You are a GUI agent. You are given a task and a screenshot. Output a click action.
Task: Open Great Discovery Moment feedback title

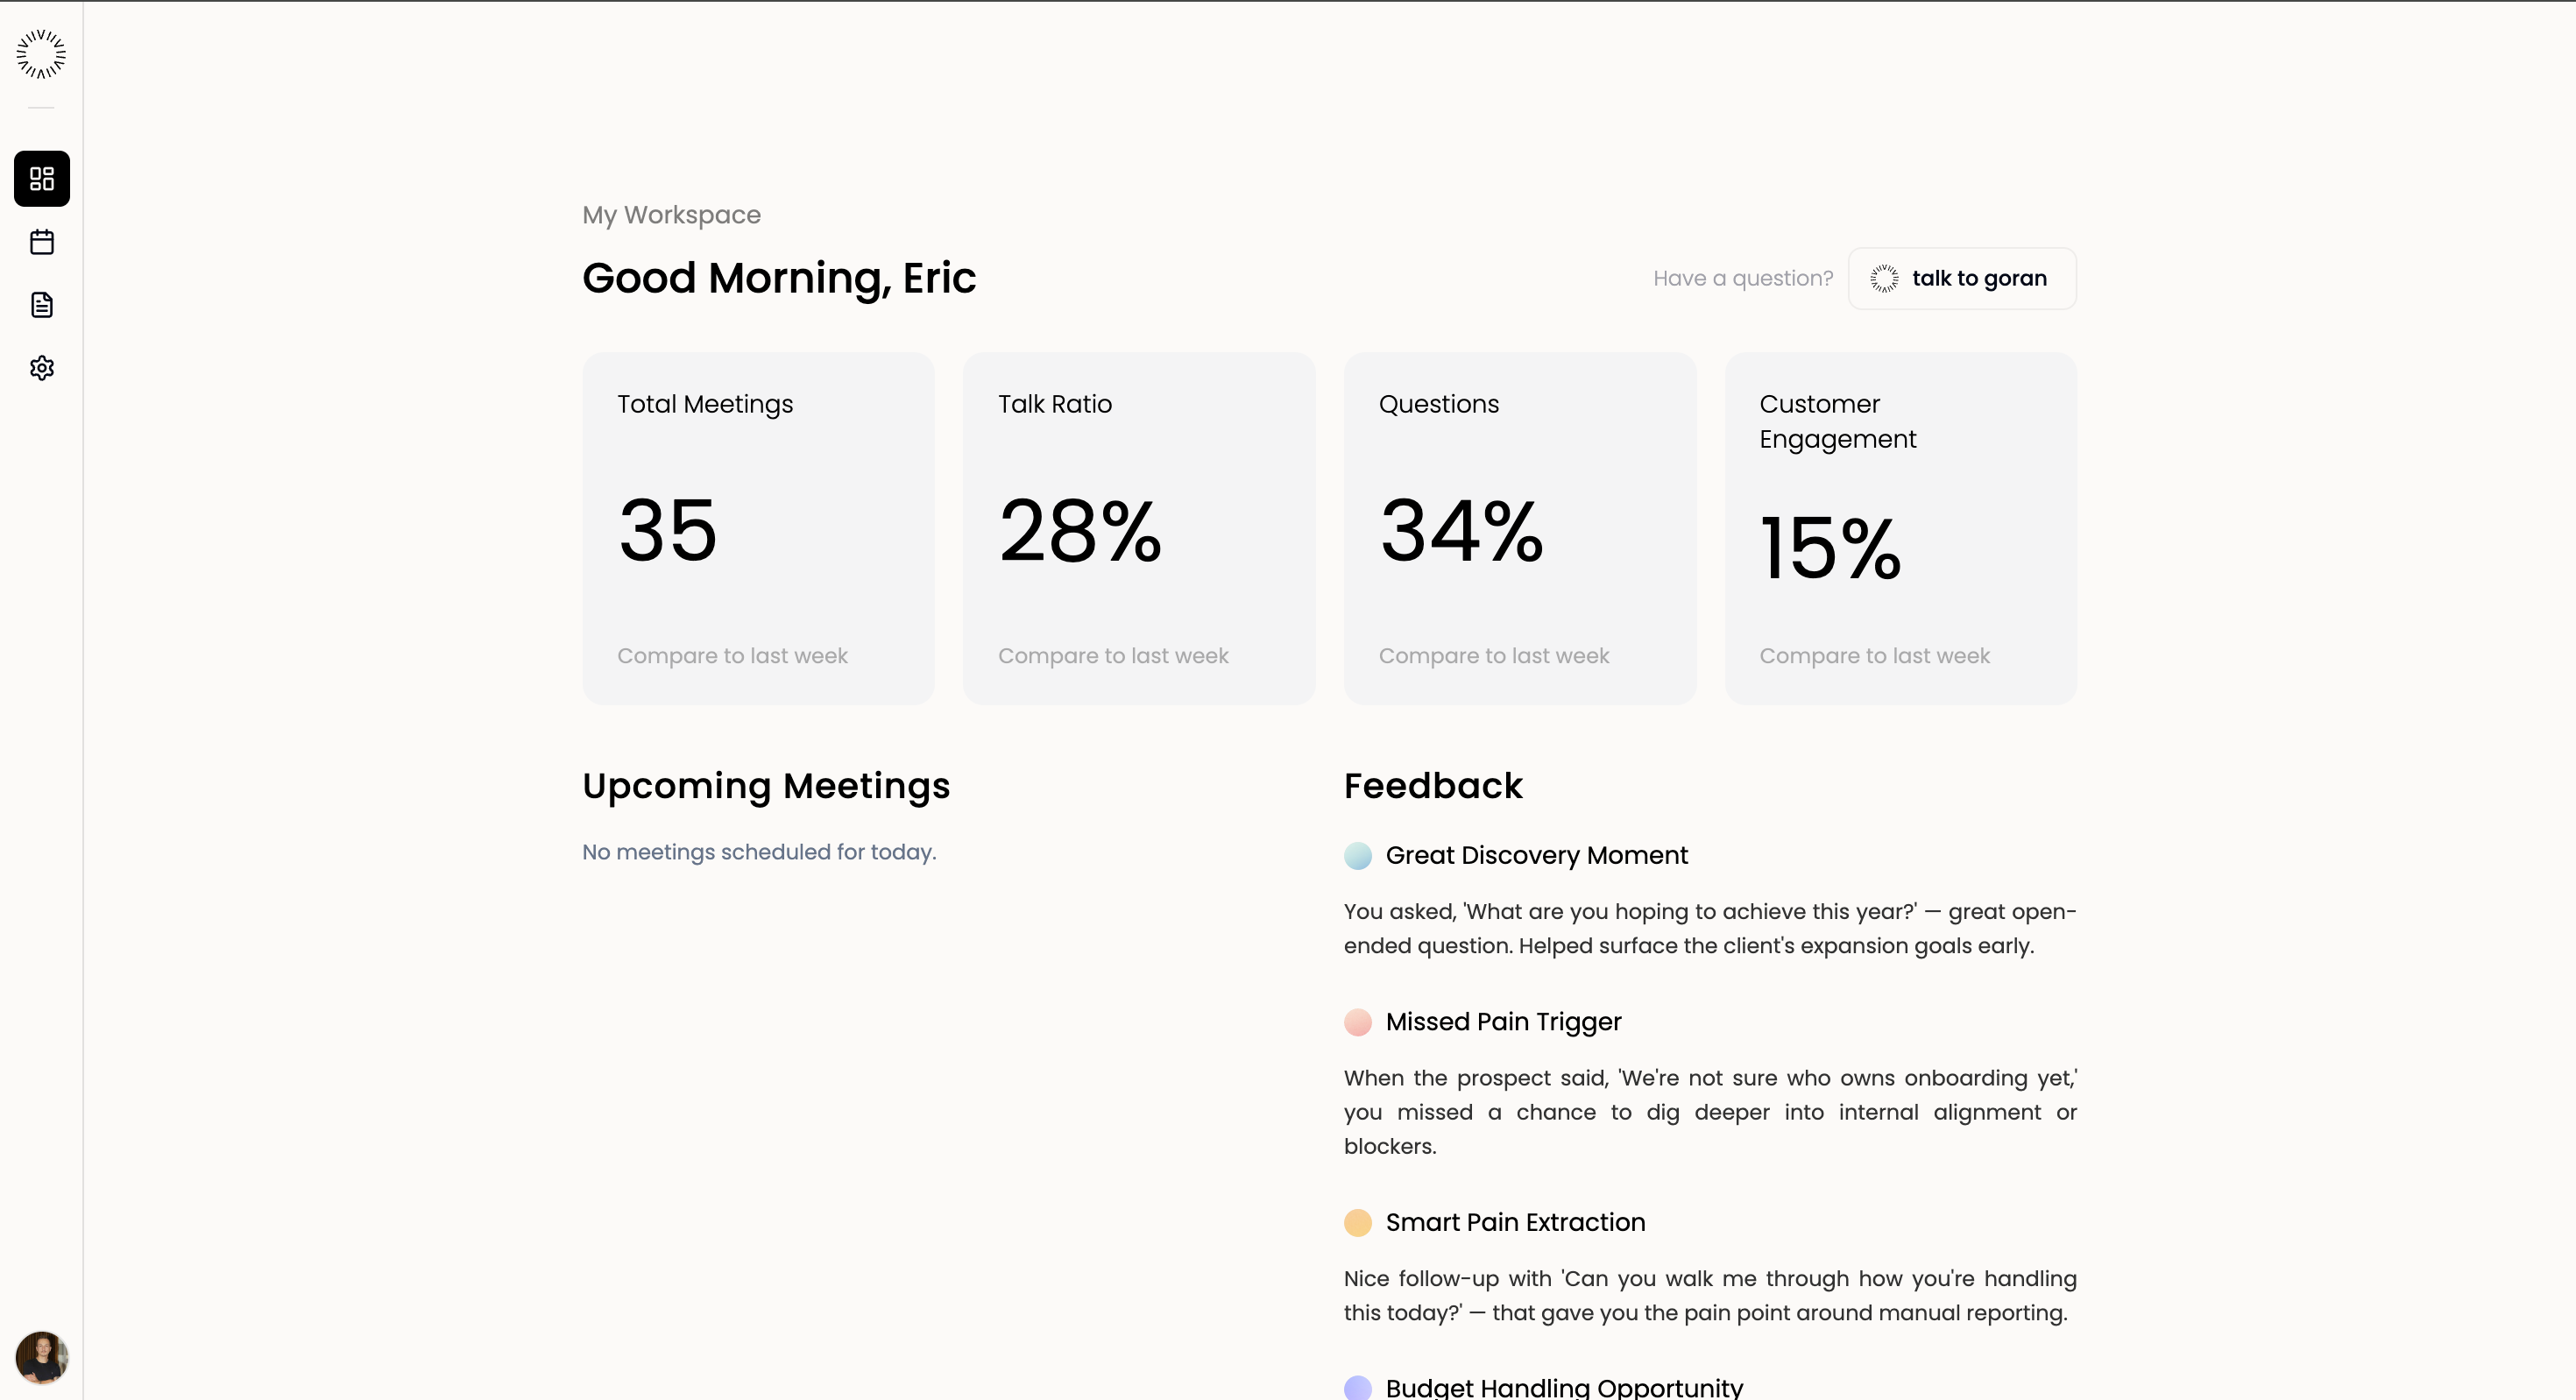(x=1536, y=856)
